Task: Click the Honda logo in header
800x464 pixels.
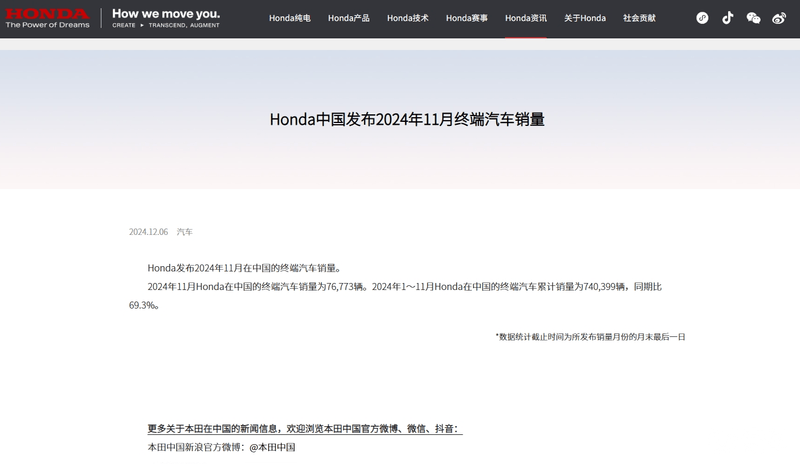Action: (x=47, y=18)
